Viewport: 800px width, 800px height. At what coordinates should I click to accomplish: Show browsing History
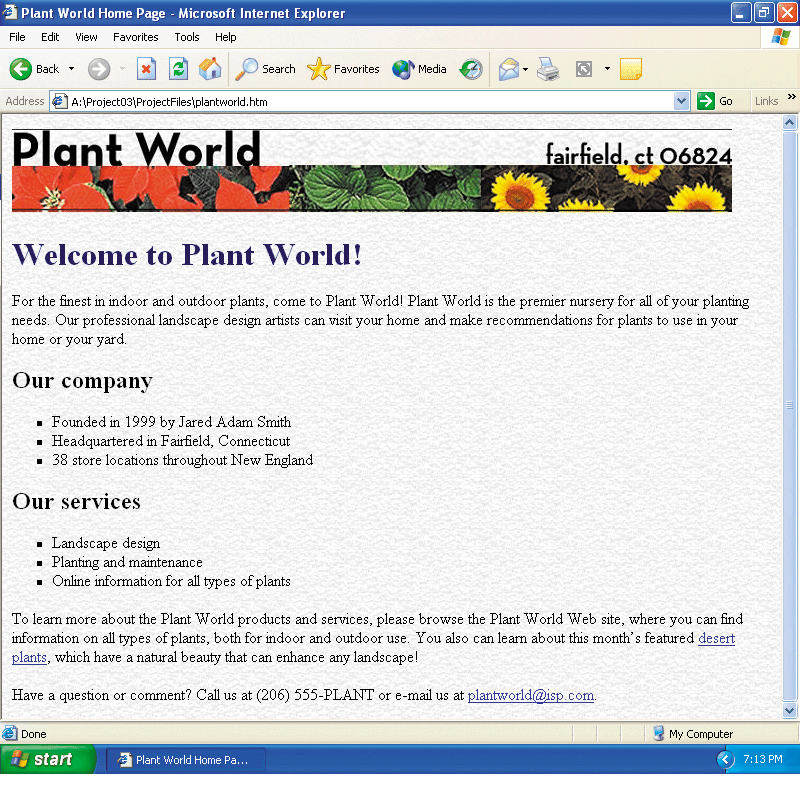(x=471, y=69)
